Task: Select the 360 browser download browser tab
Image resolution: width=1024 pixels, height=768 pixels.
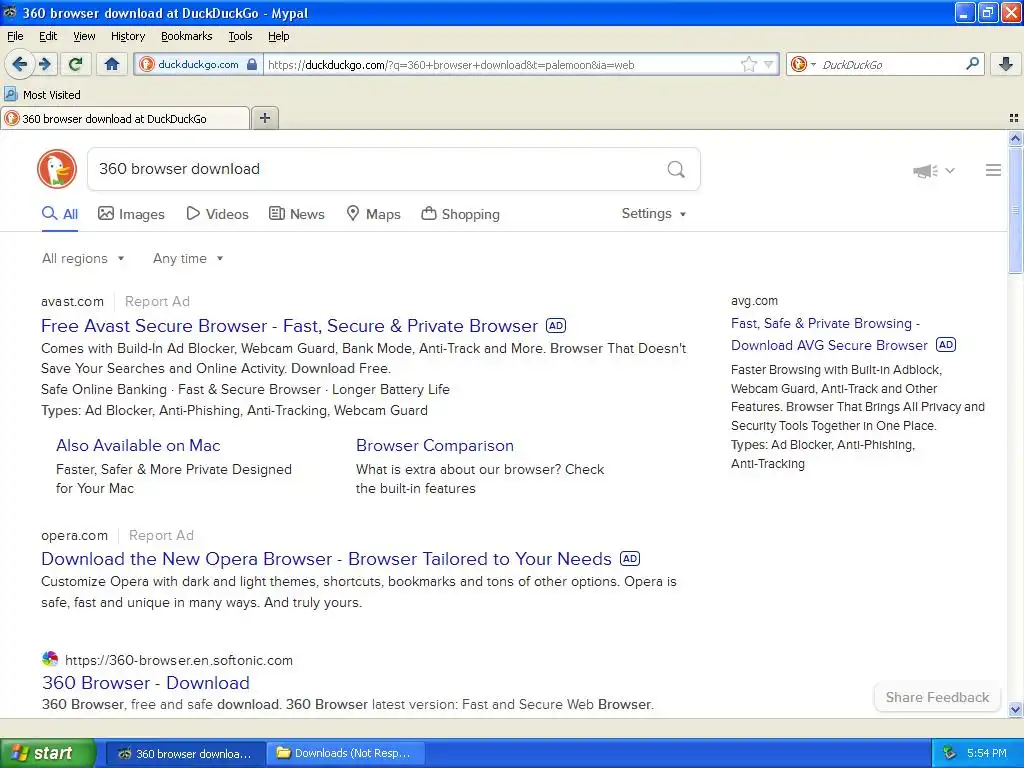Action: (x=125, y=119)
